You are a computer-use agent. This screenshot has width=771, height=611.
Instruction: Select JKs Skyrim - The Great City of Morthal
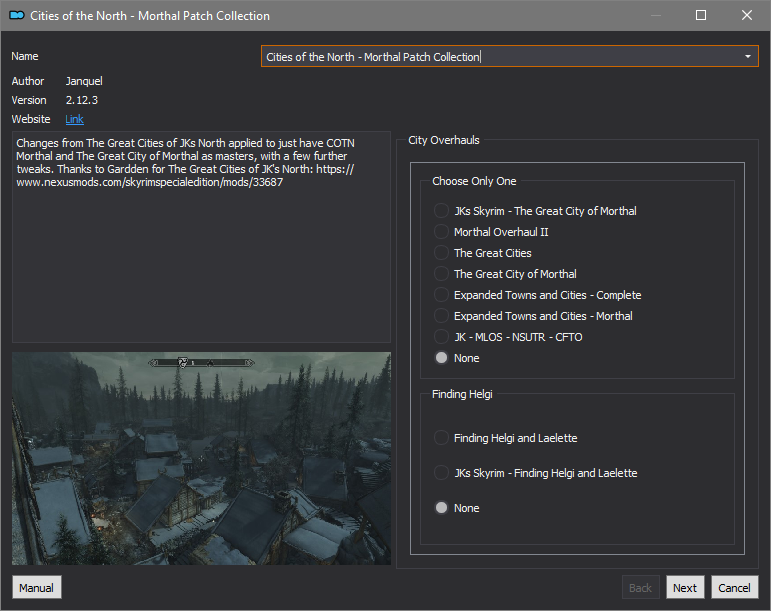point(535,211)
